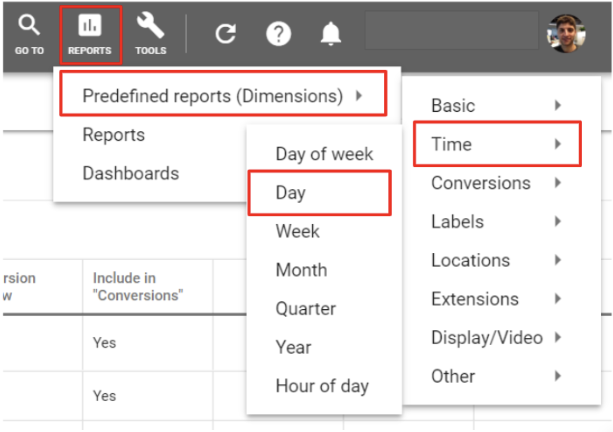Expand the Conversions submenu

coord(497,183)
